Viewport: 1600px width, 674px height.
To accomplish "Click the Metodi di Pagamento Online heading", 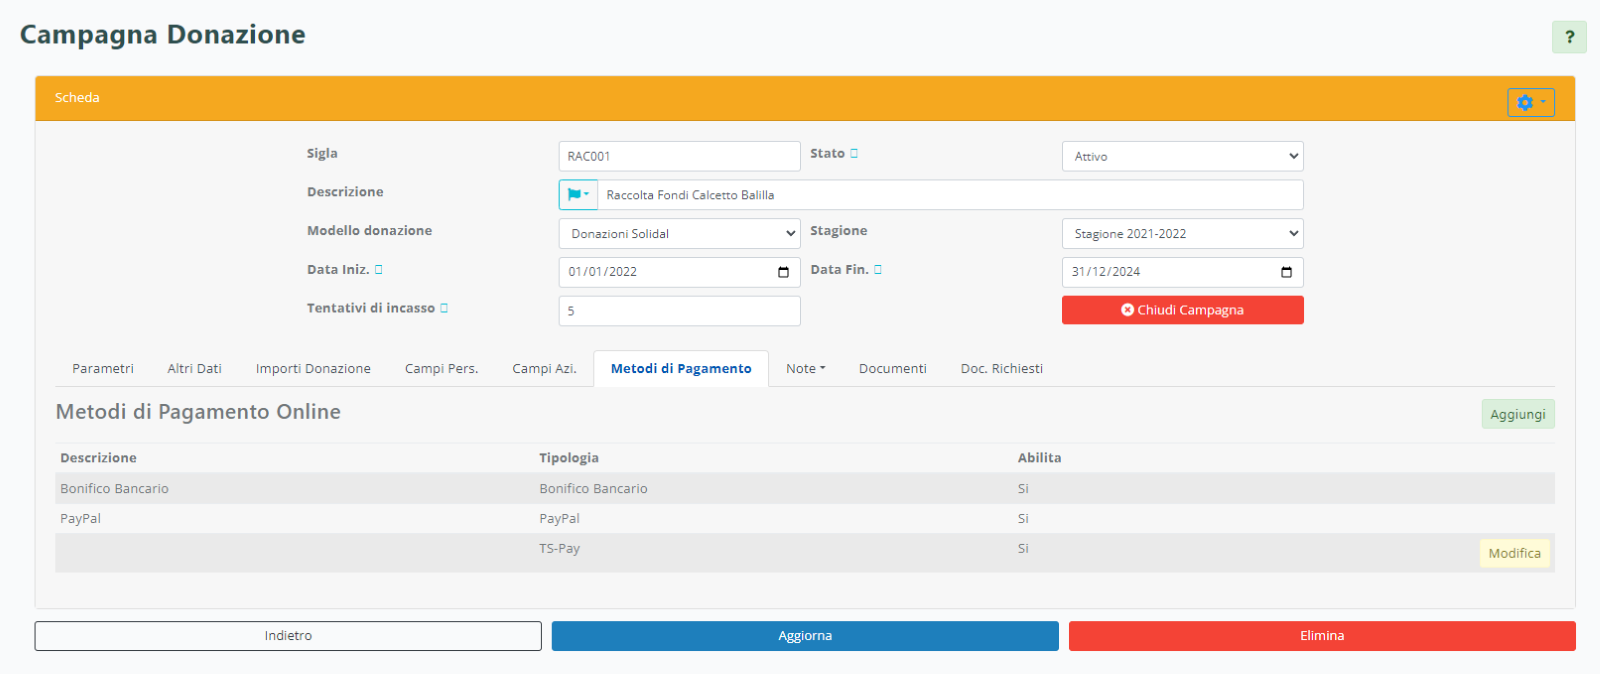I will click(x=198, y=412).
